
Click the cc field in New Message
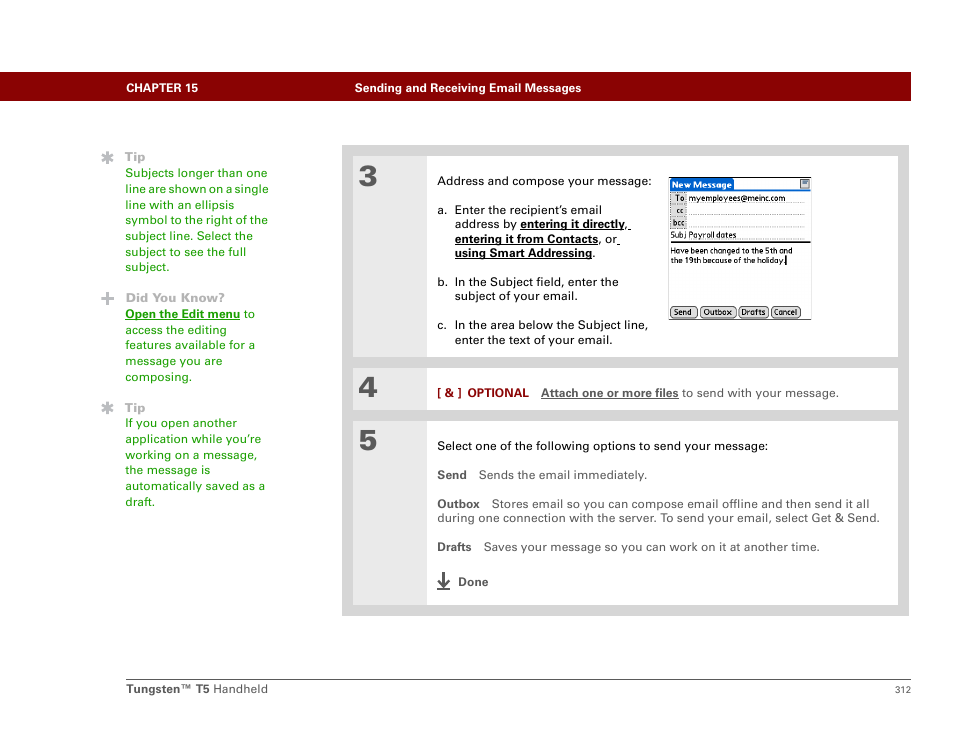click(x=746, y=211)
